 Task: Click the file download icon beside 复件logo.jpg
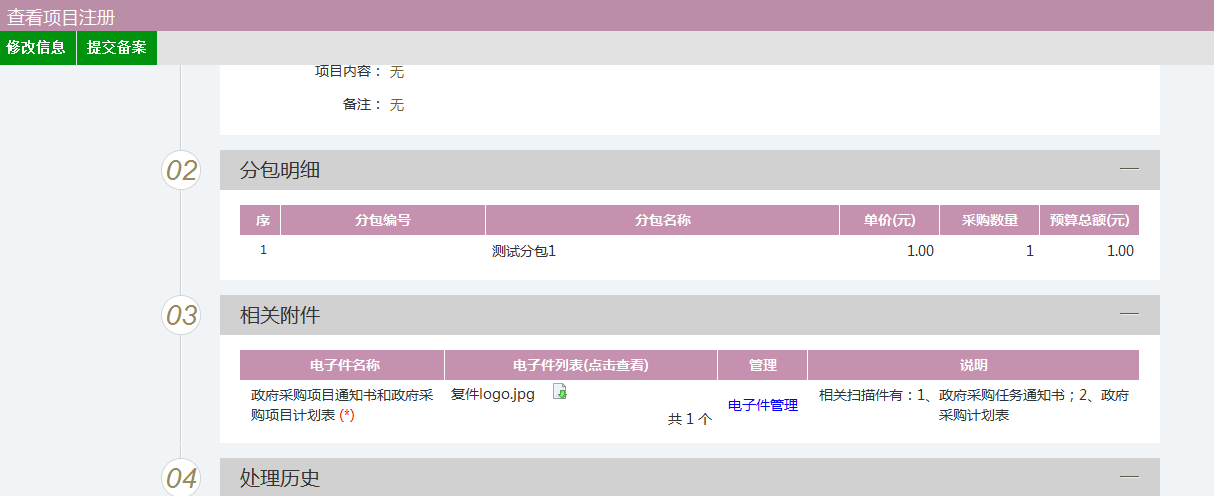coord(560,393)
